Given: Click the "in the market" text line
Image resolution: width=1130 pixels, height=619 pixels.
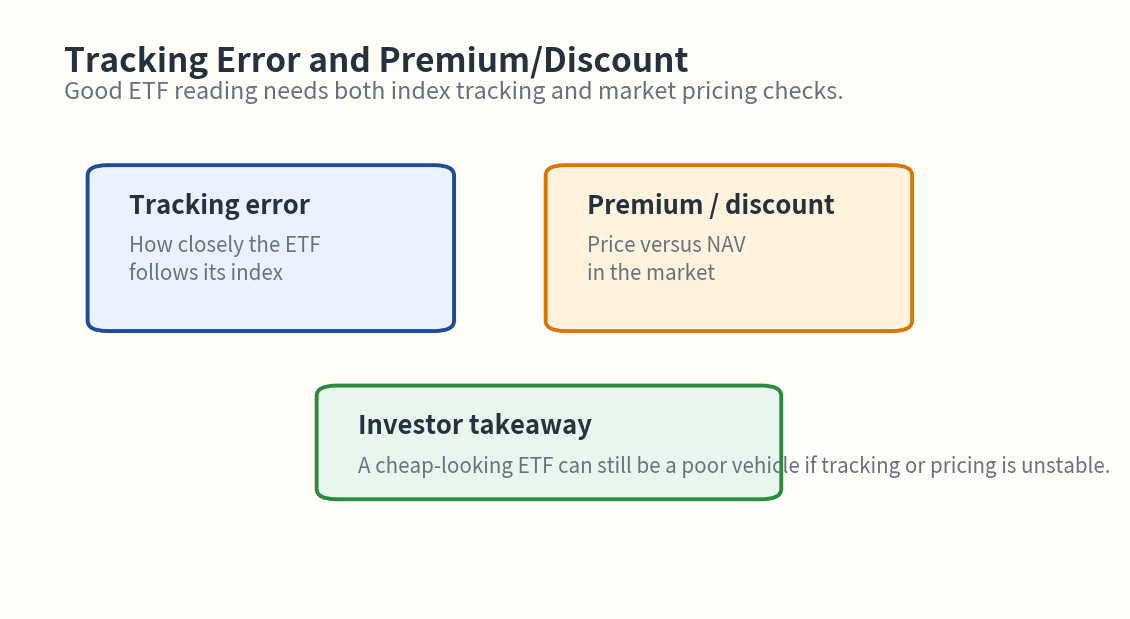Looking at the screenshot, I should (x=650, y=272).
